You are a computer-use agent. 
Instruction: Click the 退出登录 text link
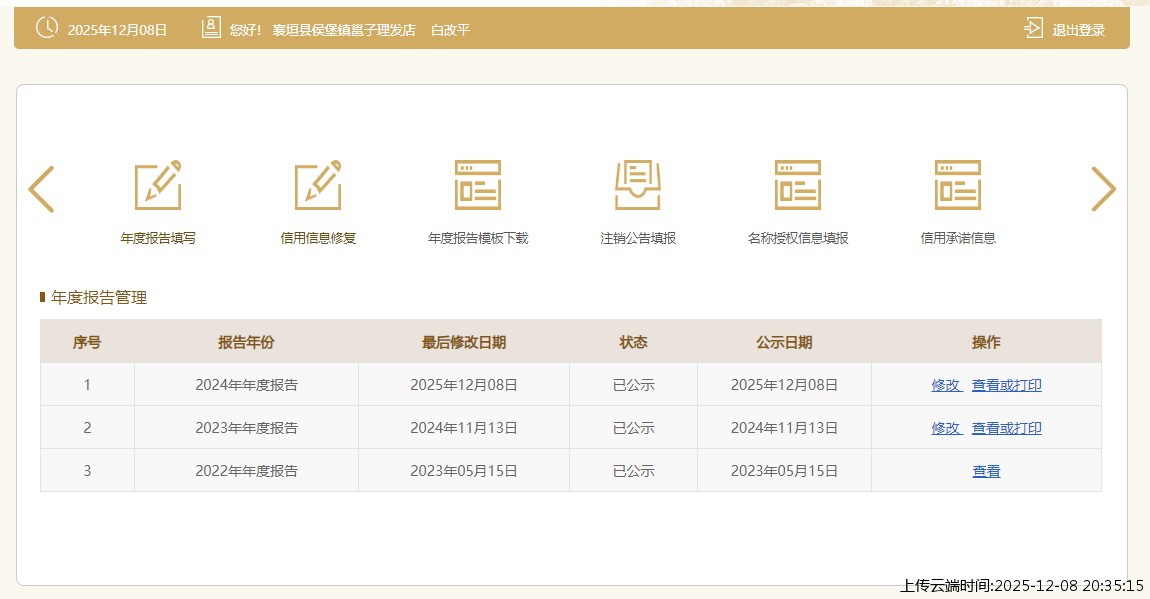click(1078, 30)
